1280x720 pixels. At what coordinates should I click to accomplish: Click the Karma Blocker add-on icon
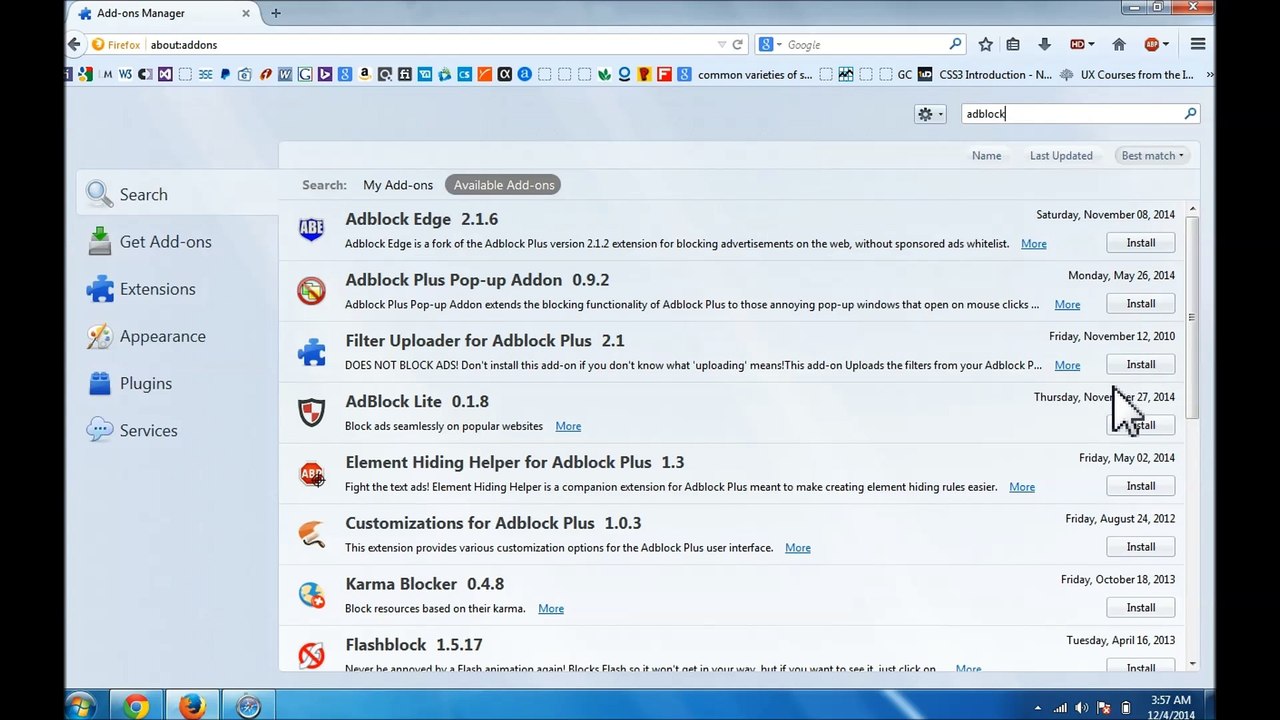pyautogui.click(x=311, y=594)
